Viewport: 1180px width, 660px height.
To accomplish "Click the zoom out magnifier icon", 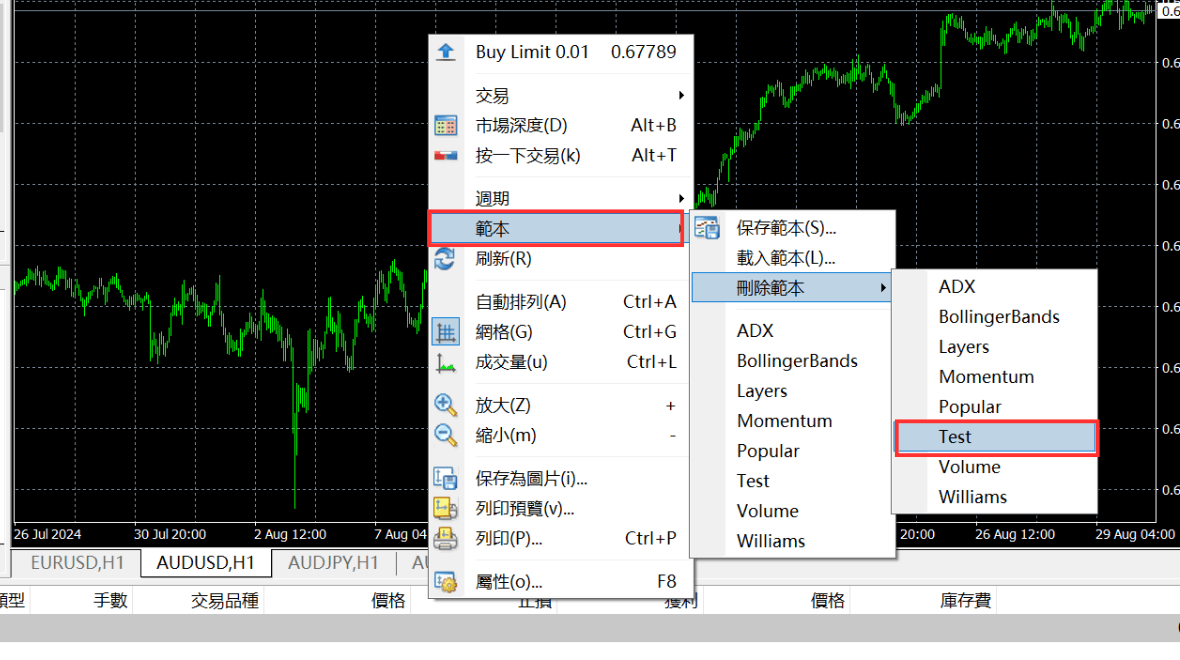I will pos(446,435).
